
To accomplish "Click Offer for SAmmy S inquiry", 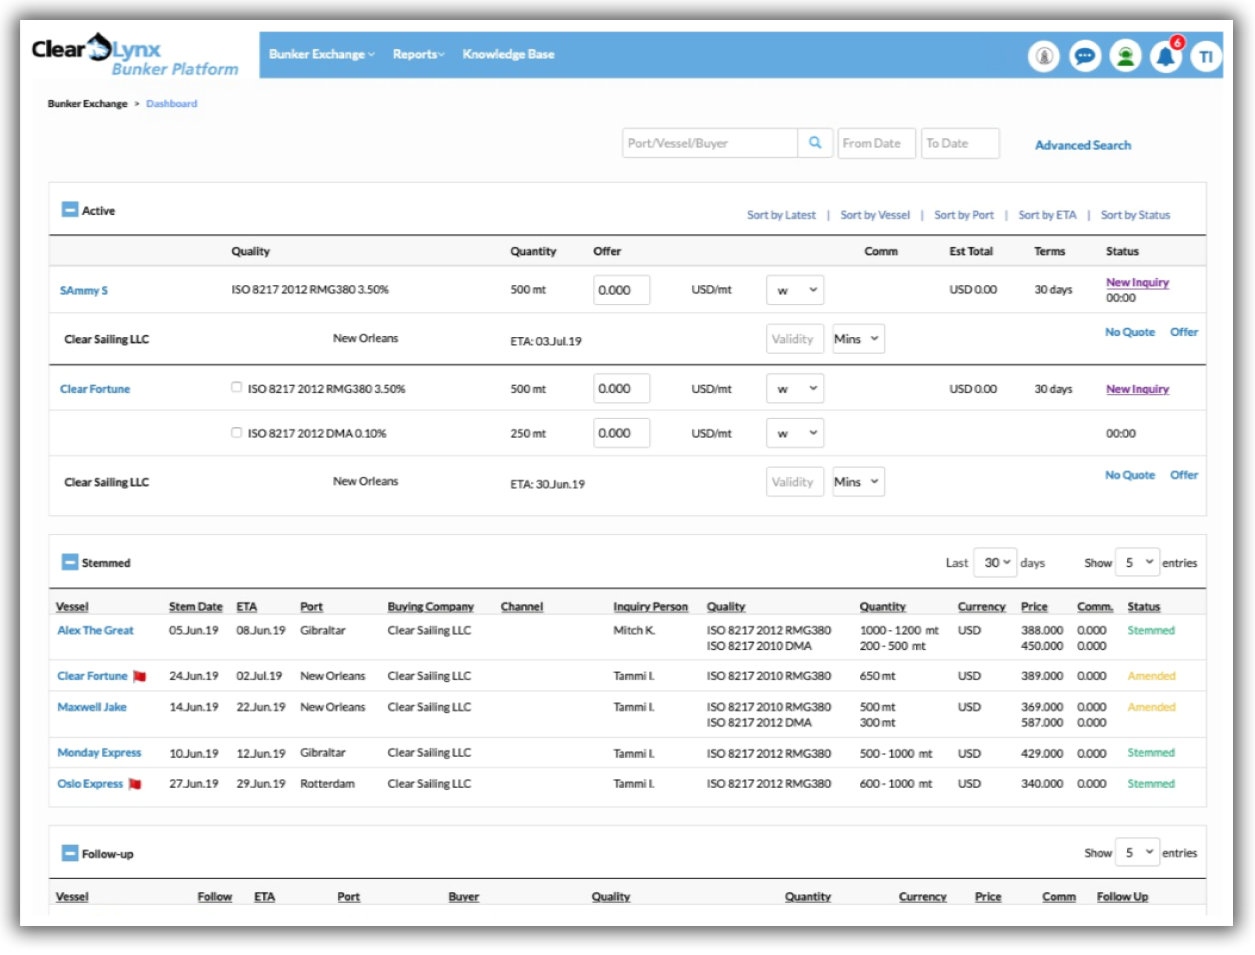I will tap(1184, 332).
